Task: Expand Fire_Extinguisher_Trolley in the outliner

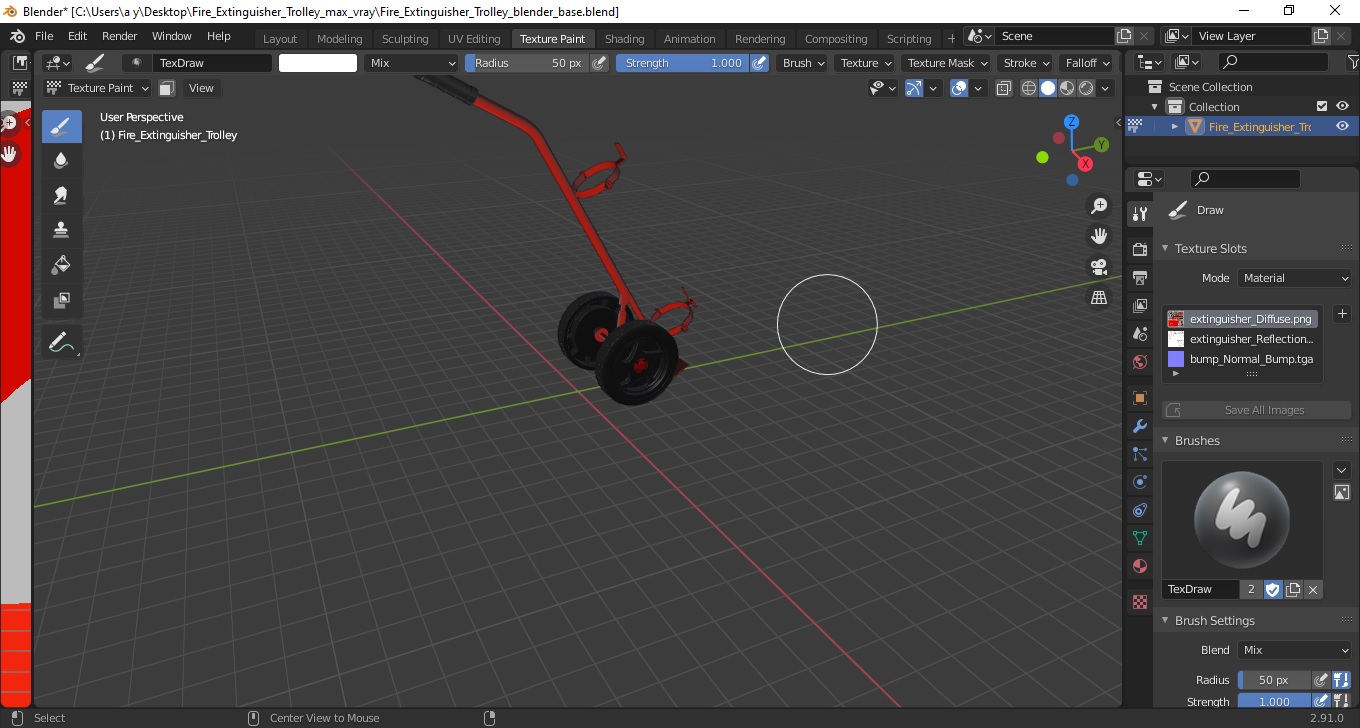Action: [x=1175, y=126]
